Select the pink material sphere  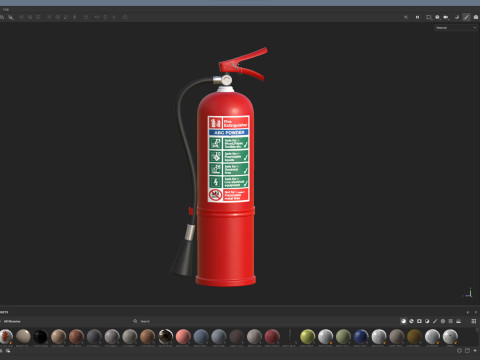(x=183, y=337)
